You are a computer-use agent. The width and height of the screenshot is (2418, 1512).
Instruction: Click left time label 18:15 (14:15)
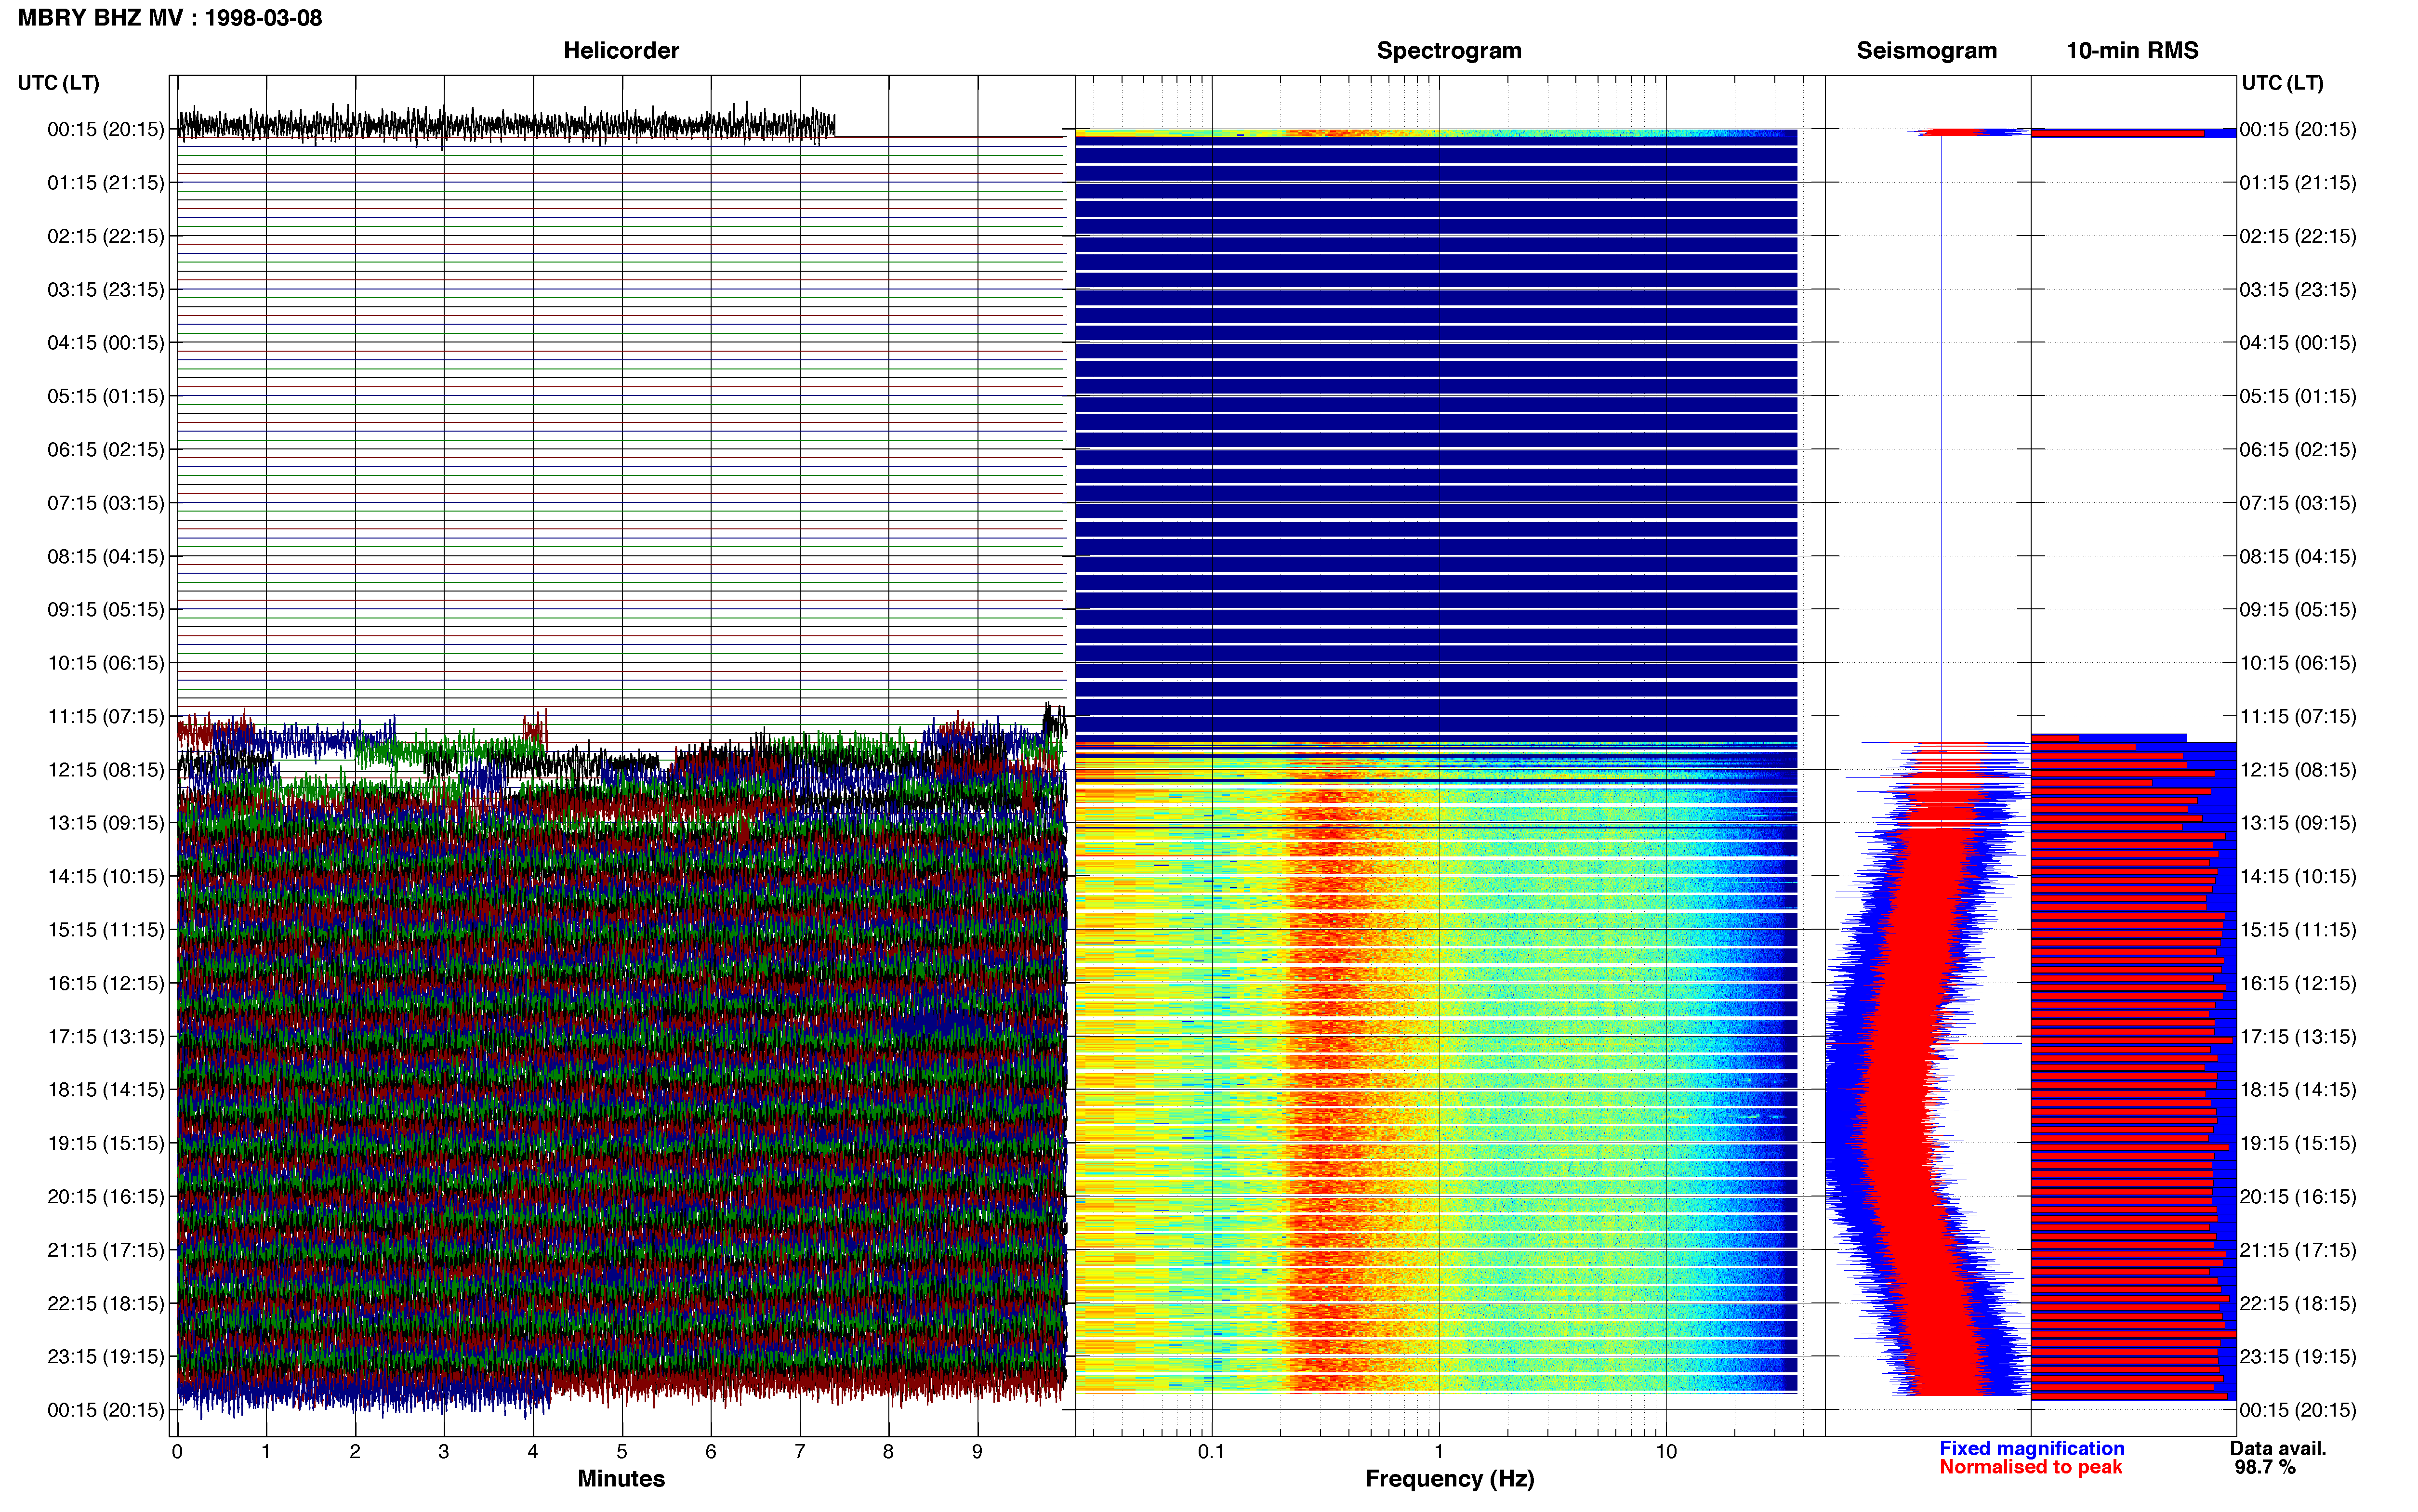pos(106,1090)
